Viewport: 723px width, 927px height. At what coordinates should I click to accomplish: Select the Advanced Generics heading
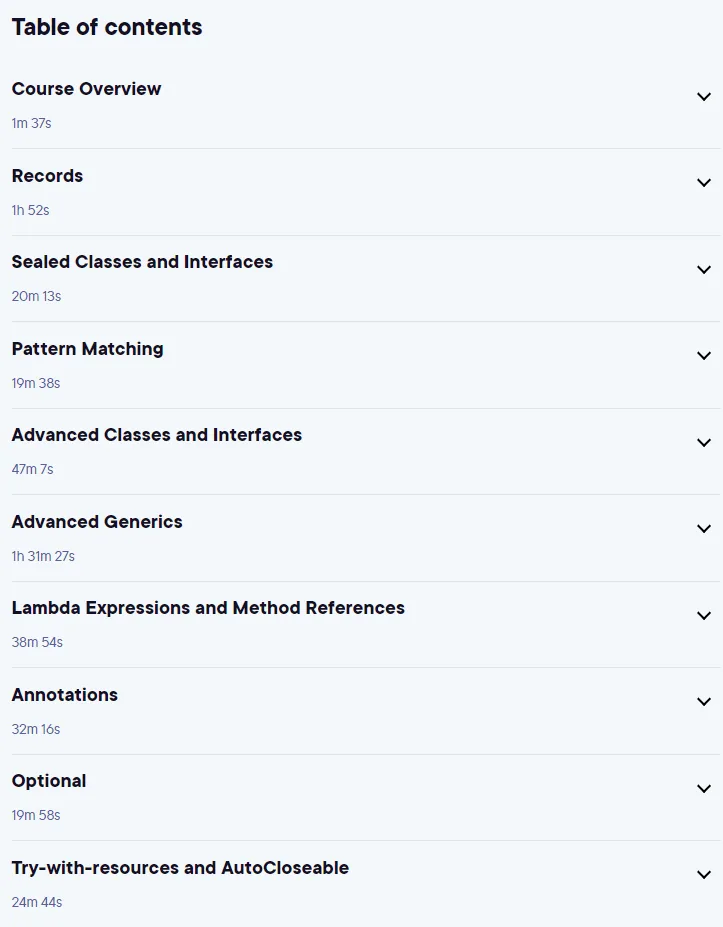coord(97,522)
